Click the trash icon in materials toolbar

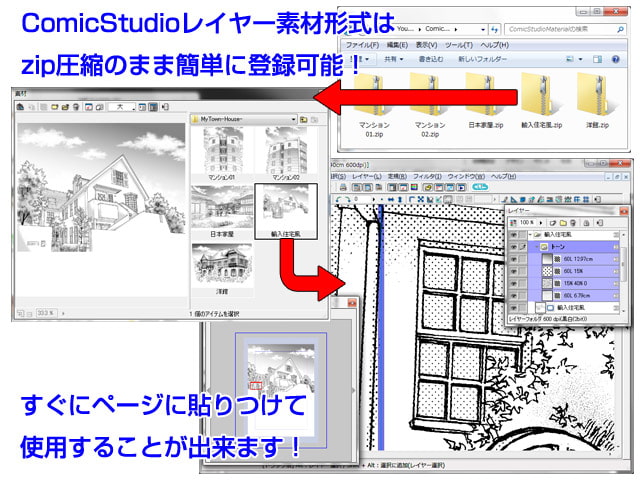point(74,105)
